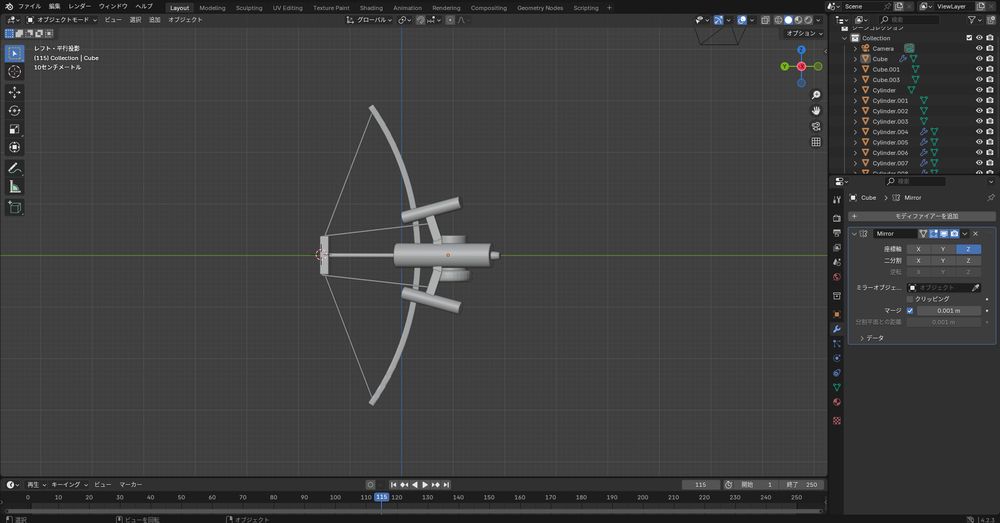The height and width of the screenshot is (523, 1000).
Task: Open the Options dropdown in viewport
Action: coord(804,33)
